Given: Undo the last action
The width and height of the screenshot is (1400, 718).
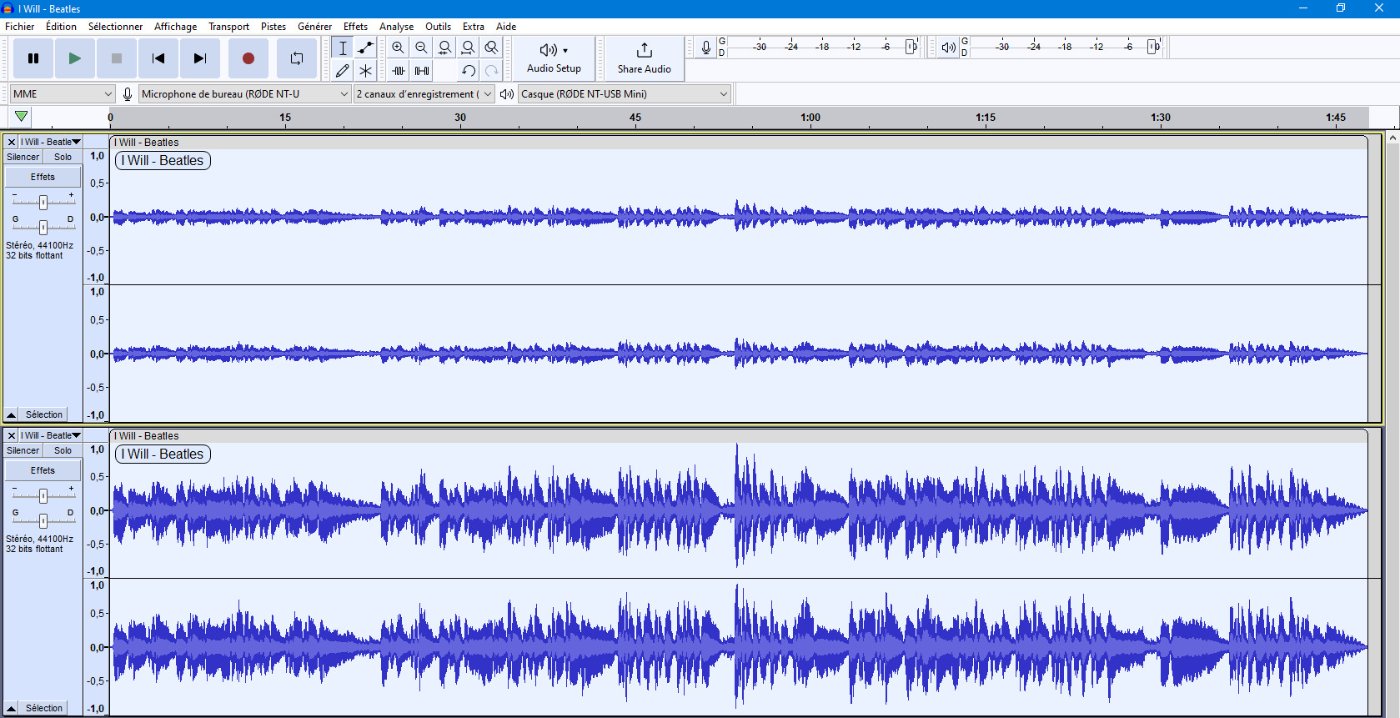Looking at the screenshot, I should coord(467,70).
